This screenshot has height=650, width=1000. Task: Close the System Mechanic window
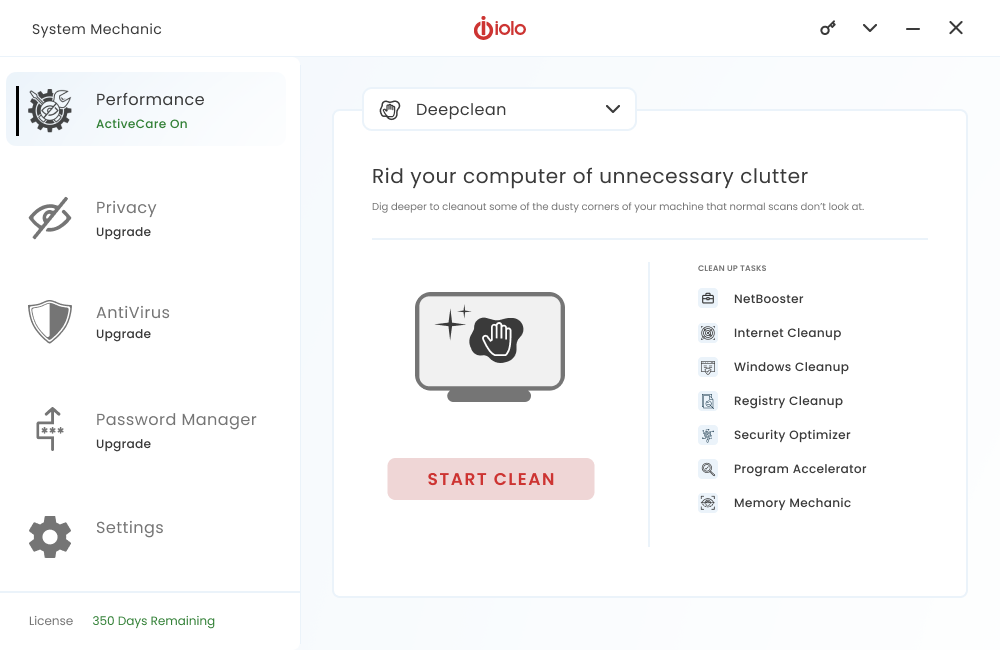[955, 28]
